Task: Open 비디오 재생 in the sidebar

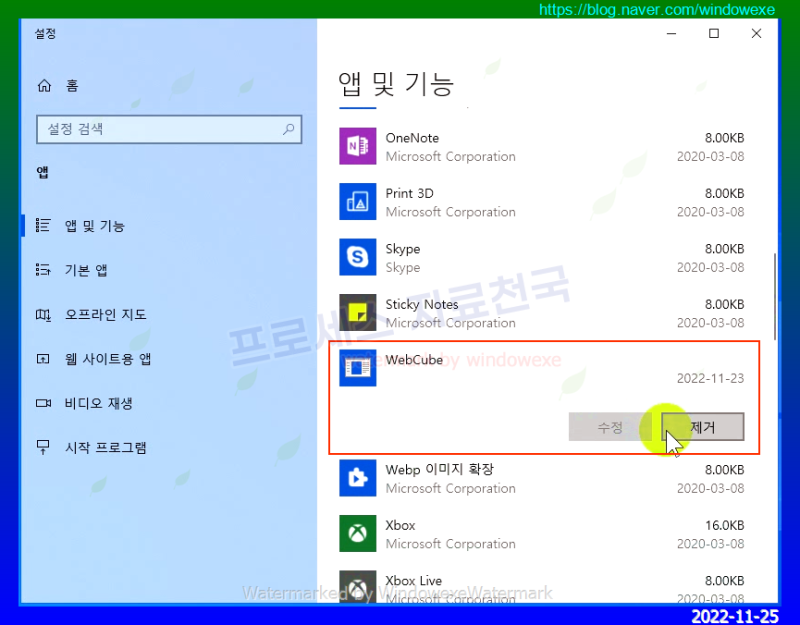Action: (98, 403)
